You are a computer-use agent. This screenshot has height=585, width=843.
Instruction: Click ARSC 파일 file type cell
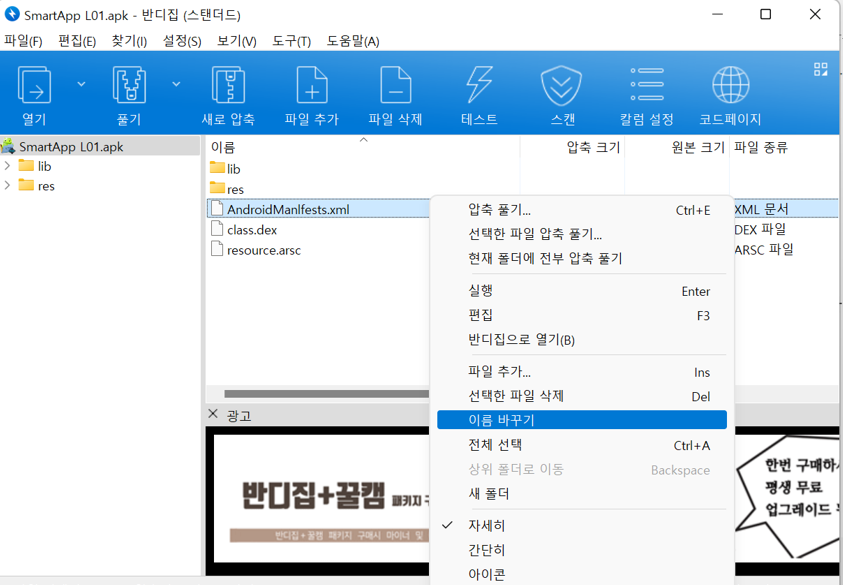click(763, 250)
